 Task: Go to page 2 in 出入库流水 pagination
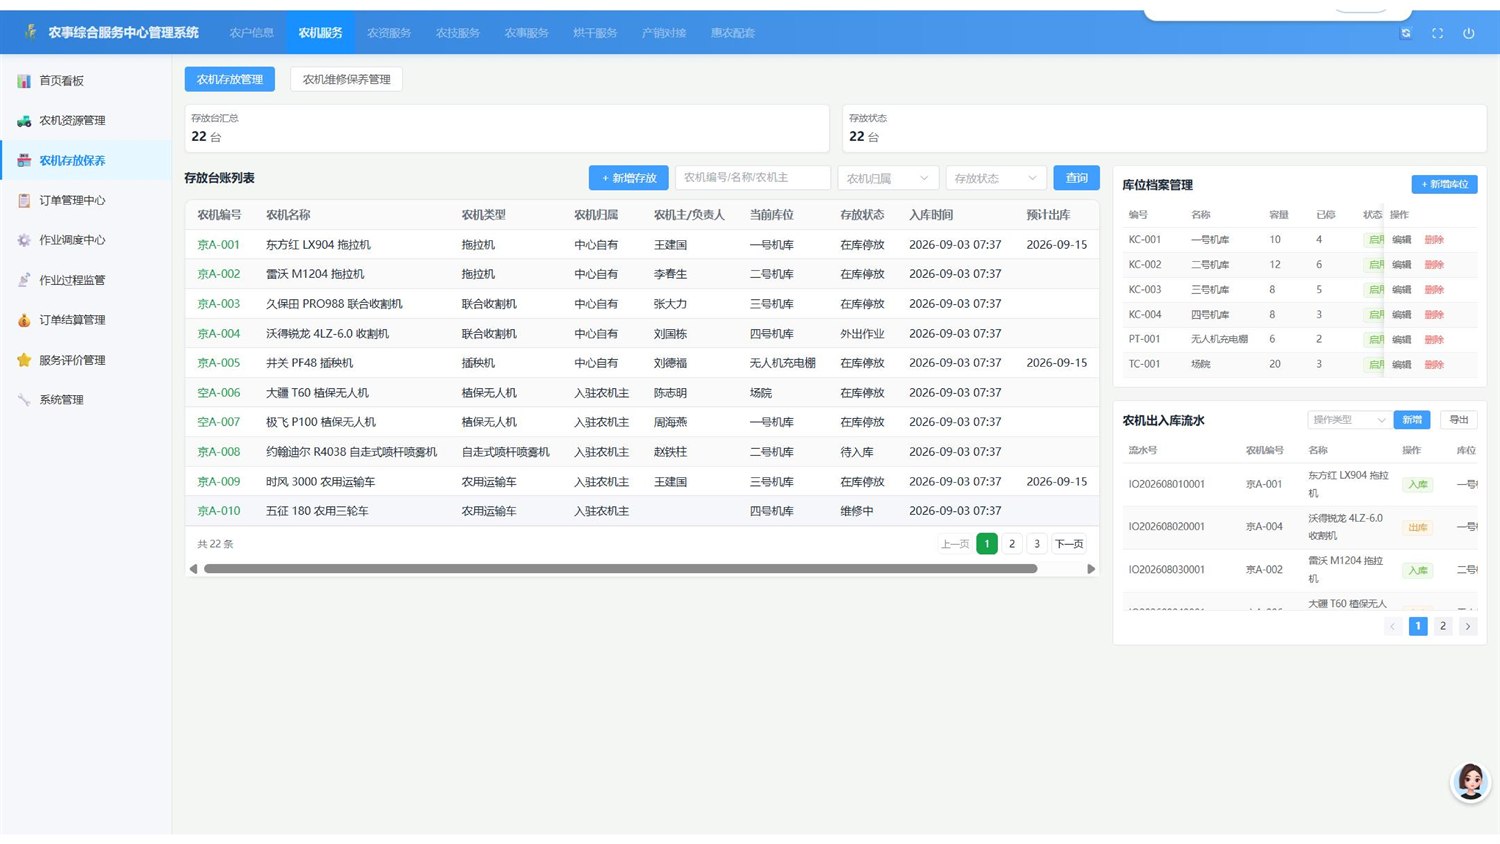pos(1442,626)
